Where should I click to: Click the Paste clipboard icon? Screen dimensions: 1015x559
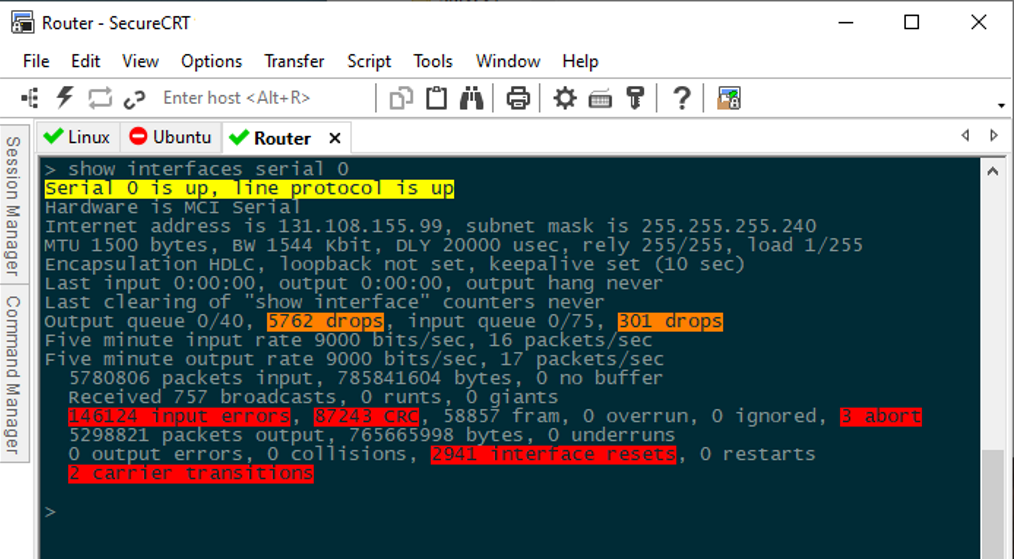(x=436, y=98)
